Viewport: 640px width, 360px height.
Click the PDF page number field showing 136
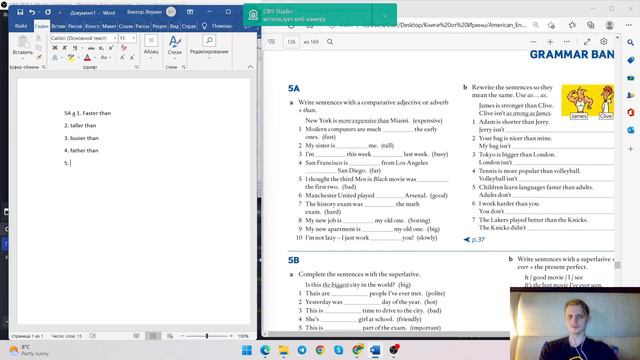click(291, 42)
